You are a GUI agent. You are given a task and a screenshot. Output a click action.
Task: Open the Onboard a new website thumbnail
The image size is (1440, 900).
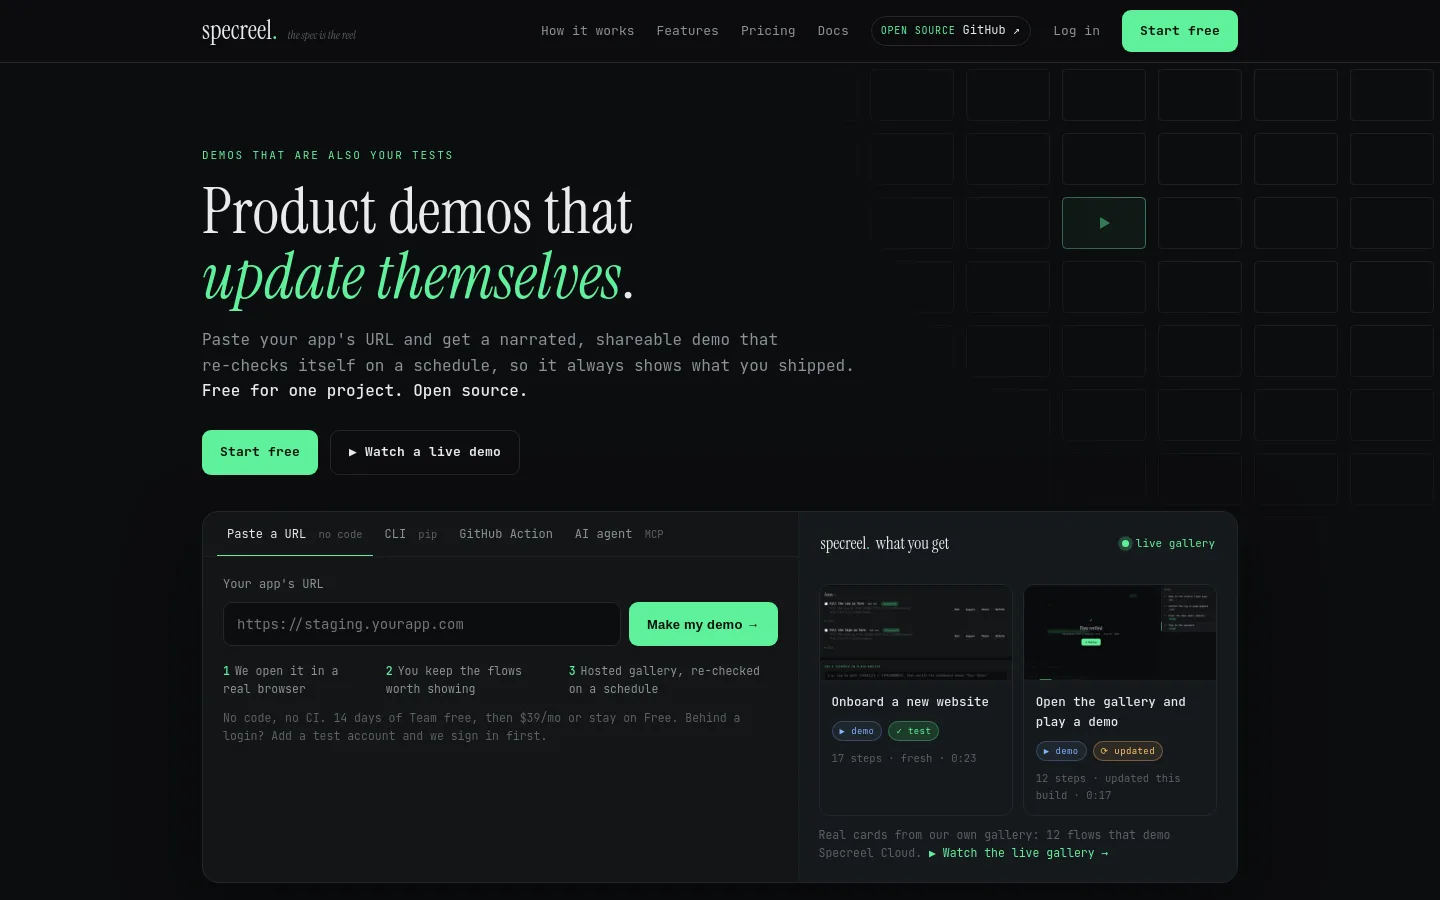click(x=916, y=633)
